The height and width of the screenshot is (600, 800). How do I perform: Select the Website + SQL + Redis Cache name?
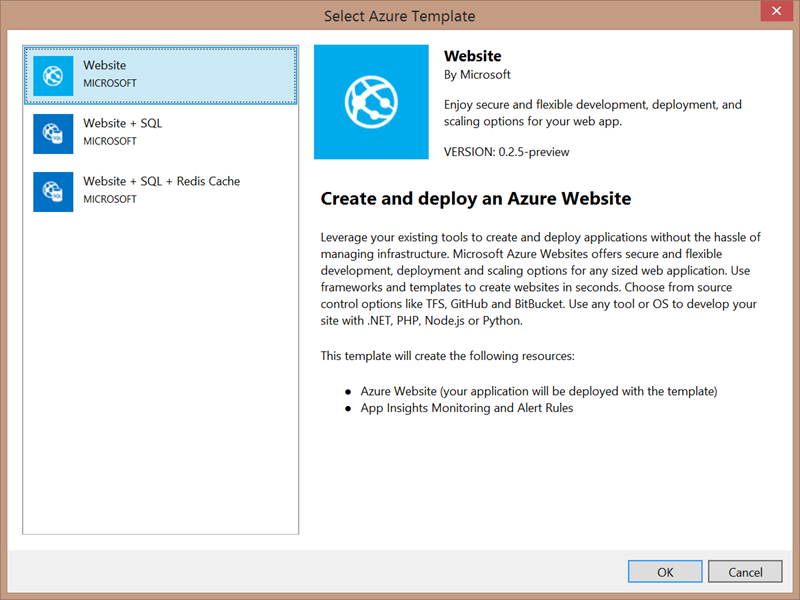point(162,181)
